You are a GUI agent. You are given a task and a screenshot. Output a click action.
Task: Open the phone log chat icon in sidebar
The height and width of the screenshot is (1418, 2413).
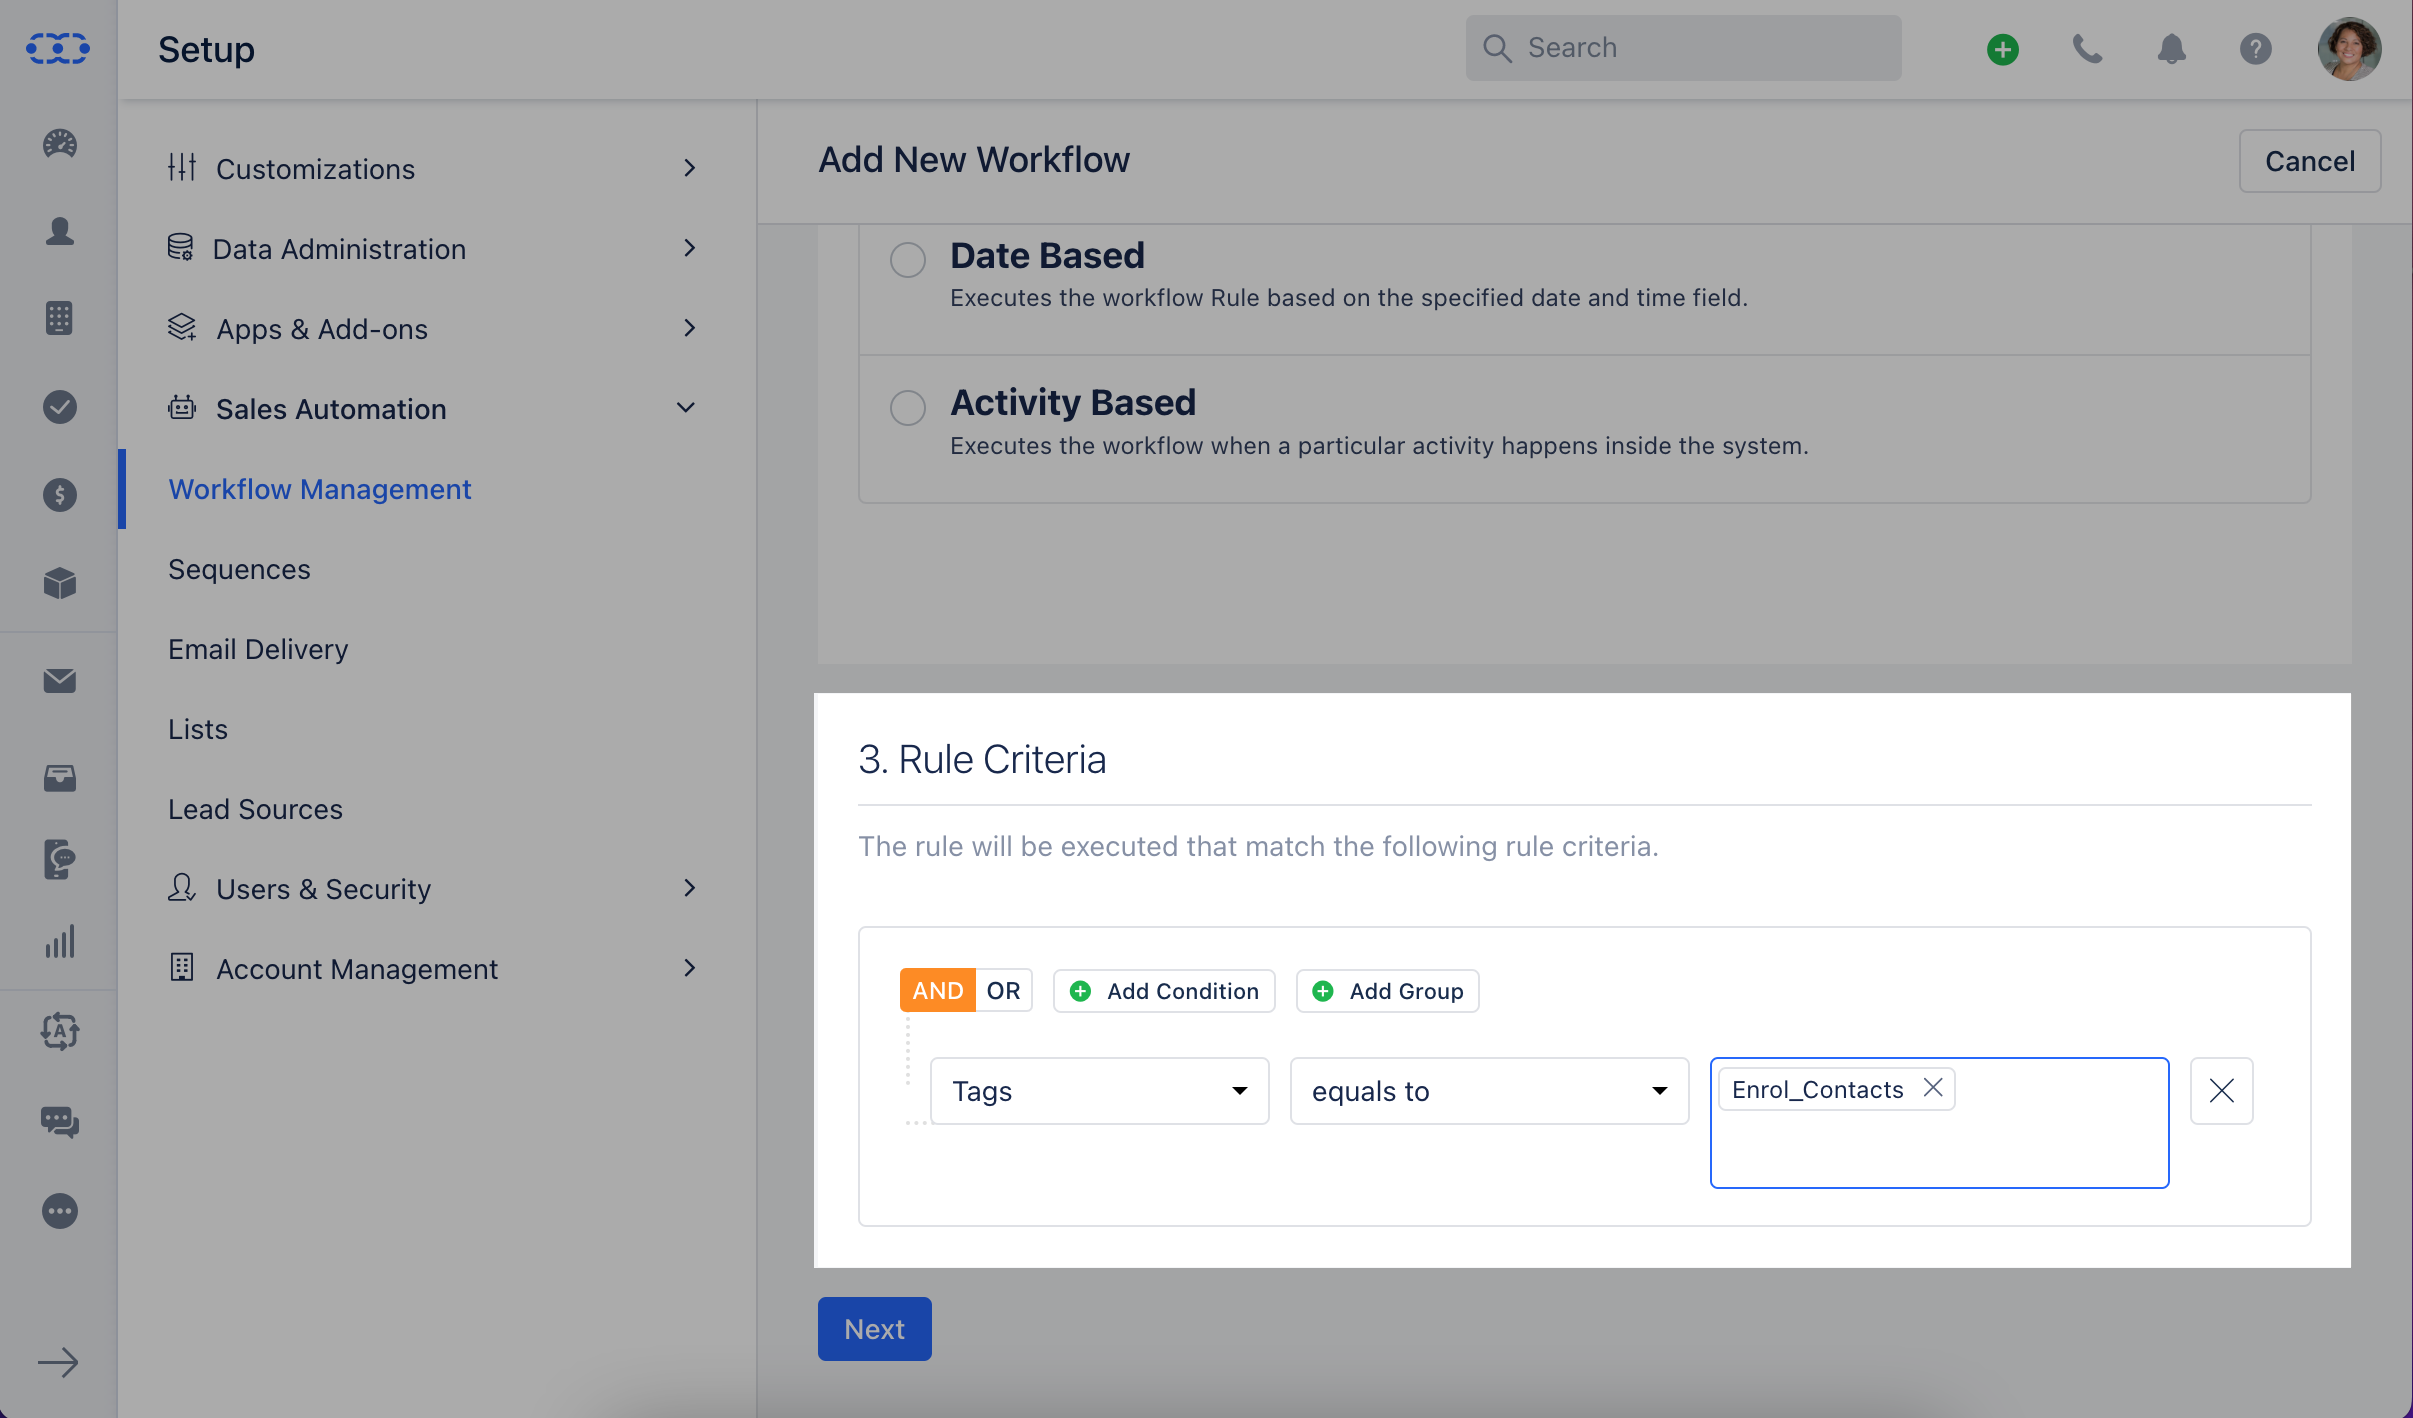(x=60, y=859)
